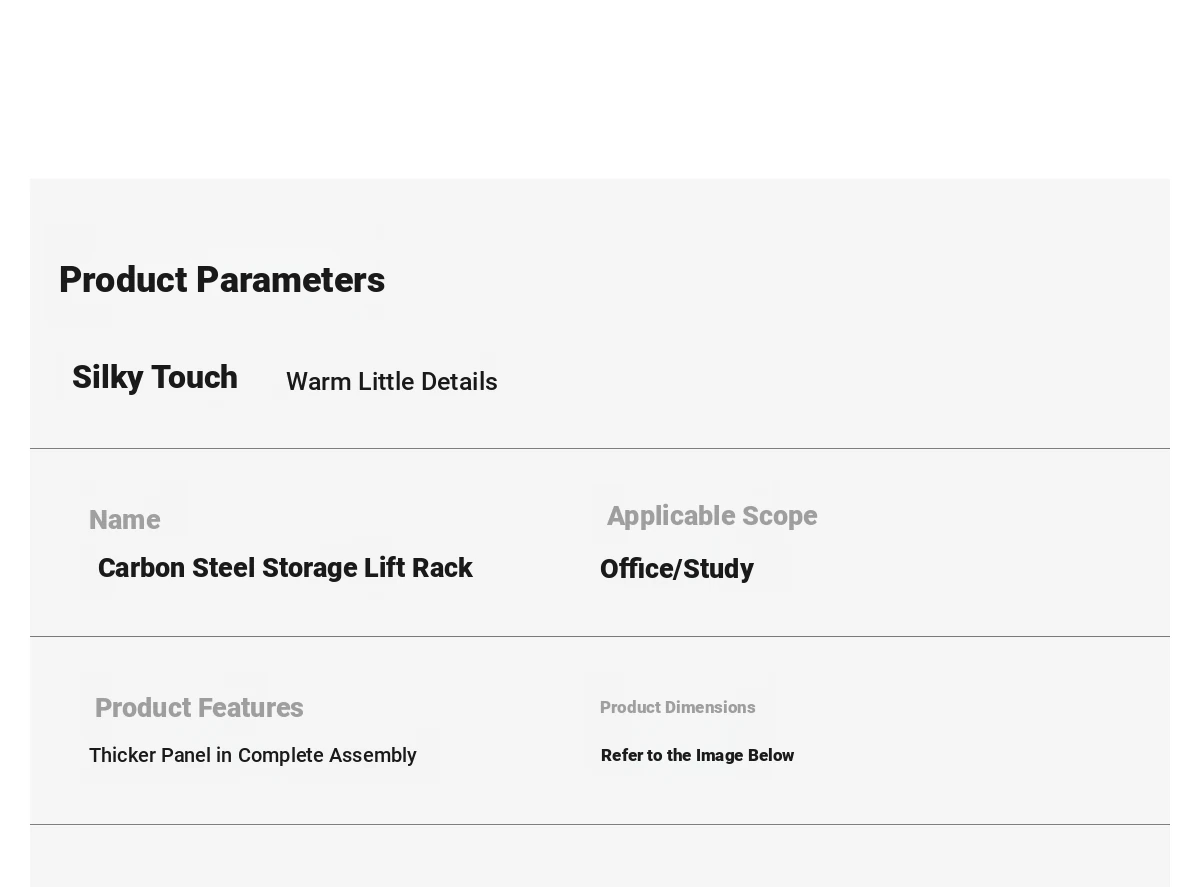
Task: Click the Warm Little Details subtitle
Action: 392,382
